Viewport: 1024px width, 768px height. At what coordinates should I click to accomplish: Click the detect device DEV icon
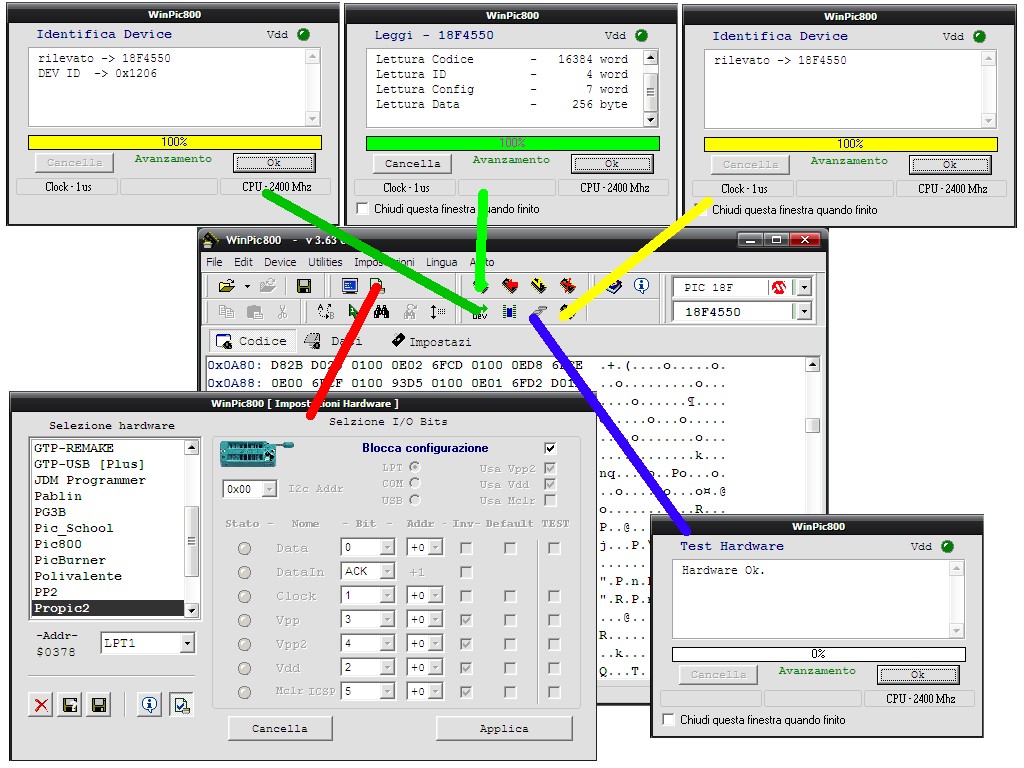coord(480,313)
